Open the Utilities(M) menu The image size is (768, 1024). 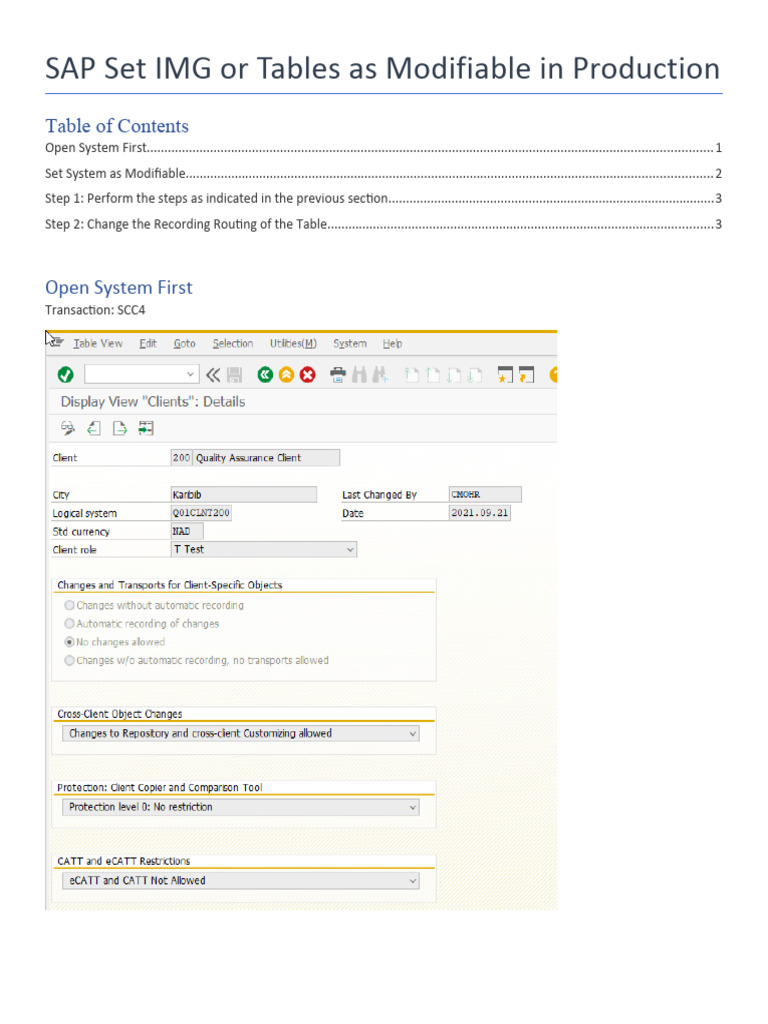tap(293, 344)
